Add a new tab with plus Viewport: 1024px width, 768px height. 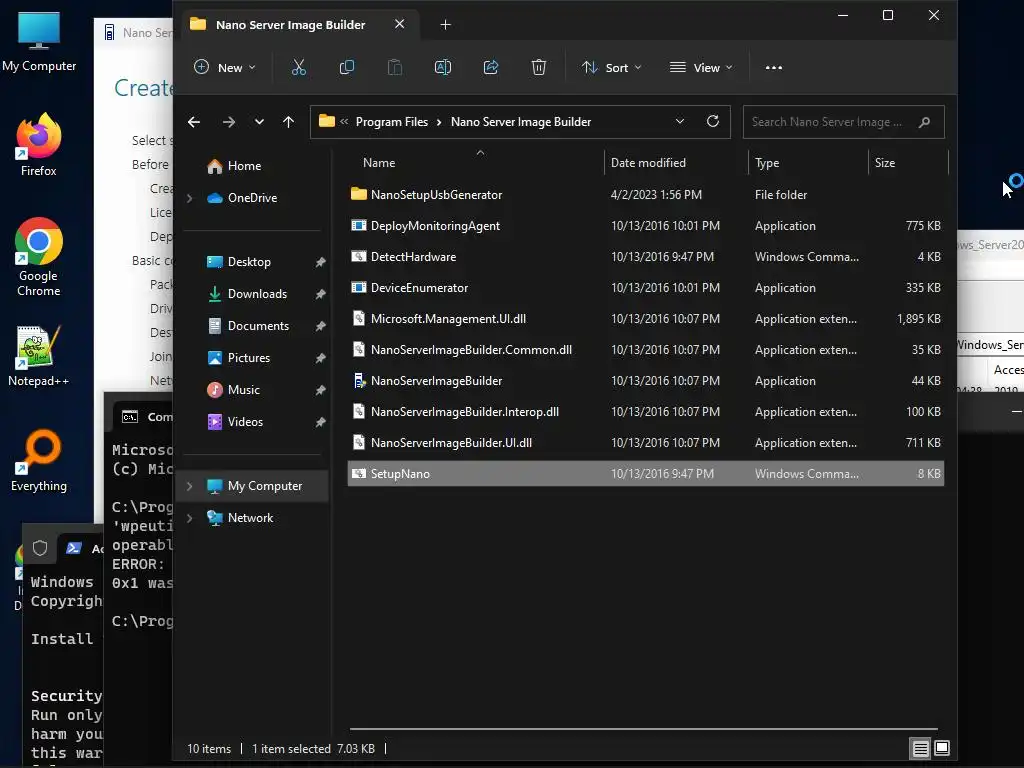point(445,25)
